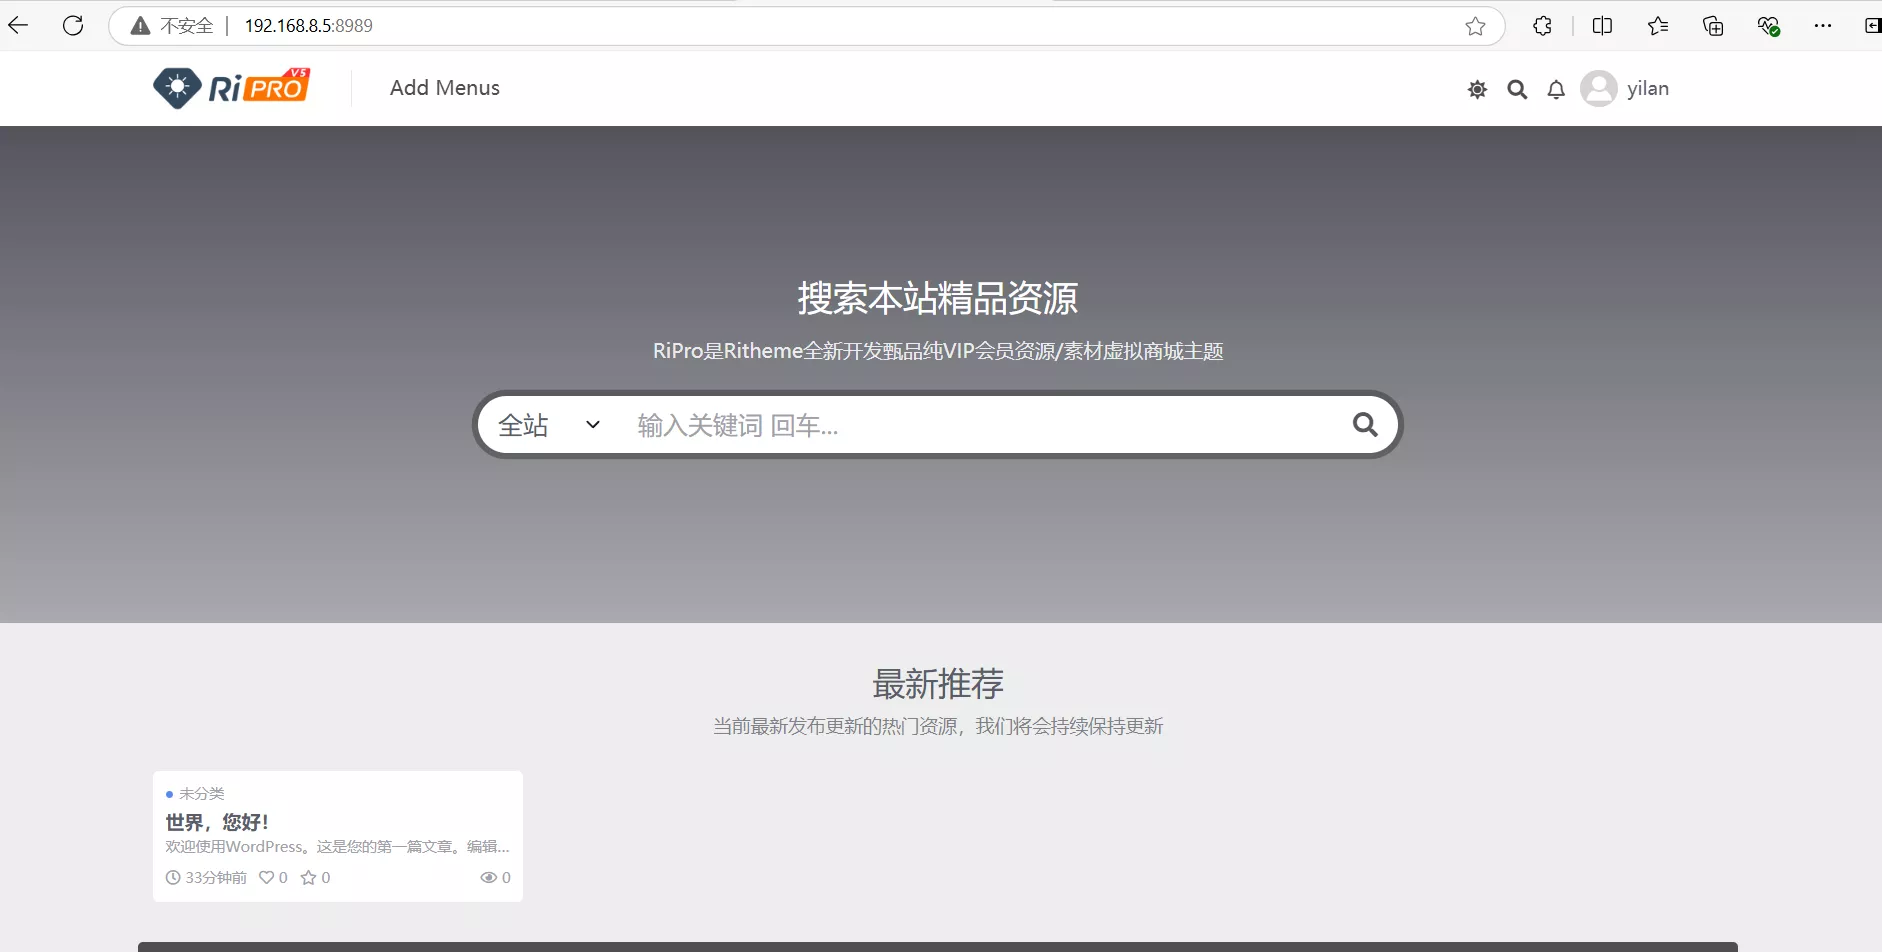Open the user avatar icon

coord(1599,89)
